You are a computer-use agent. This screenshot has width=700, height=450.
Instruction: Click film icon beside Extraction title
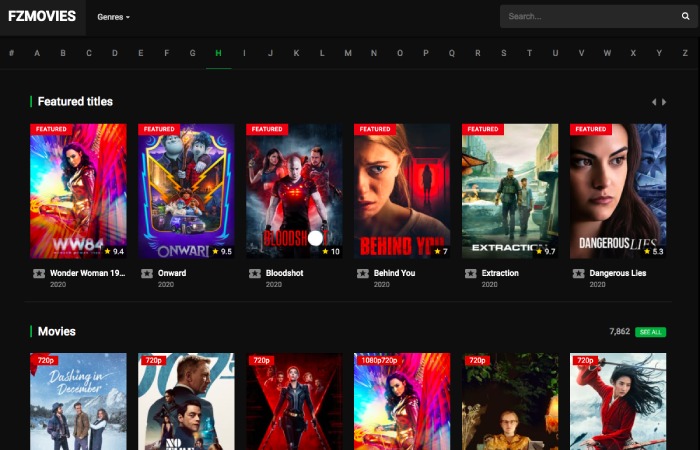point(471,273)
